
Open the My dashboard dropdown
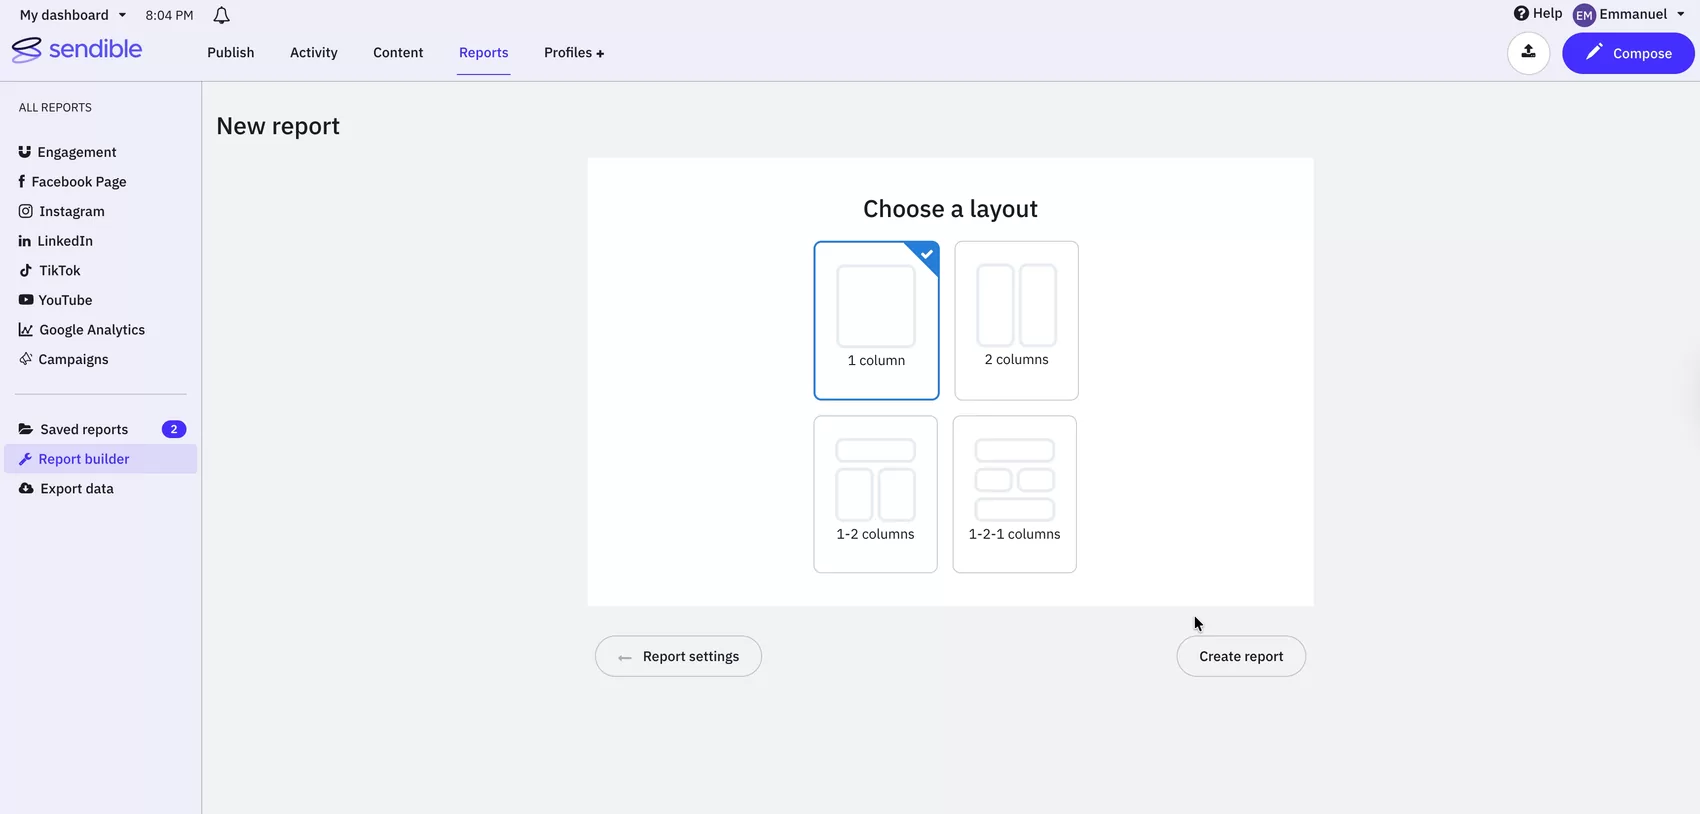tap(73, 15)
